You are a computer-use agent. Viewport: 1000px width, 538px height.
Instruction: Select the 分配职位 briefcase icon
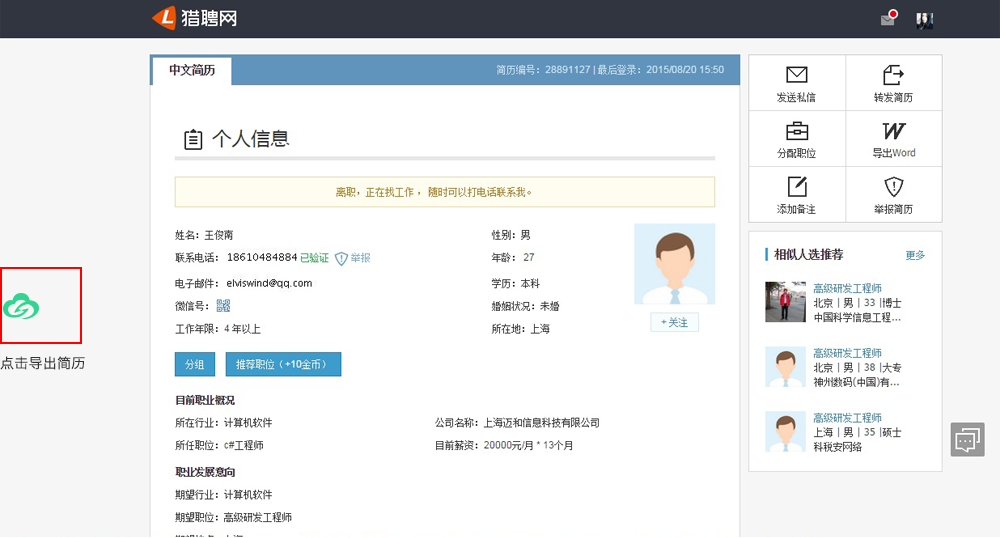click(796, 131)
